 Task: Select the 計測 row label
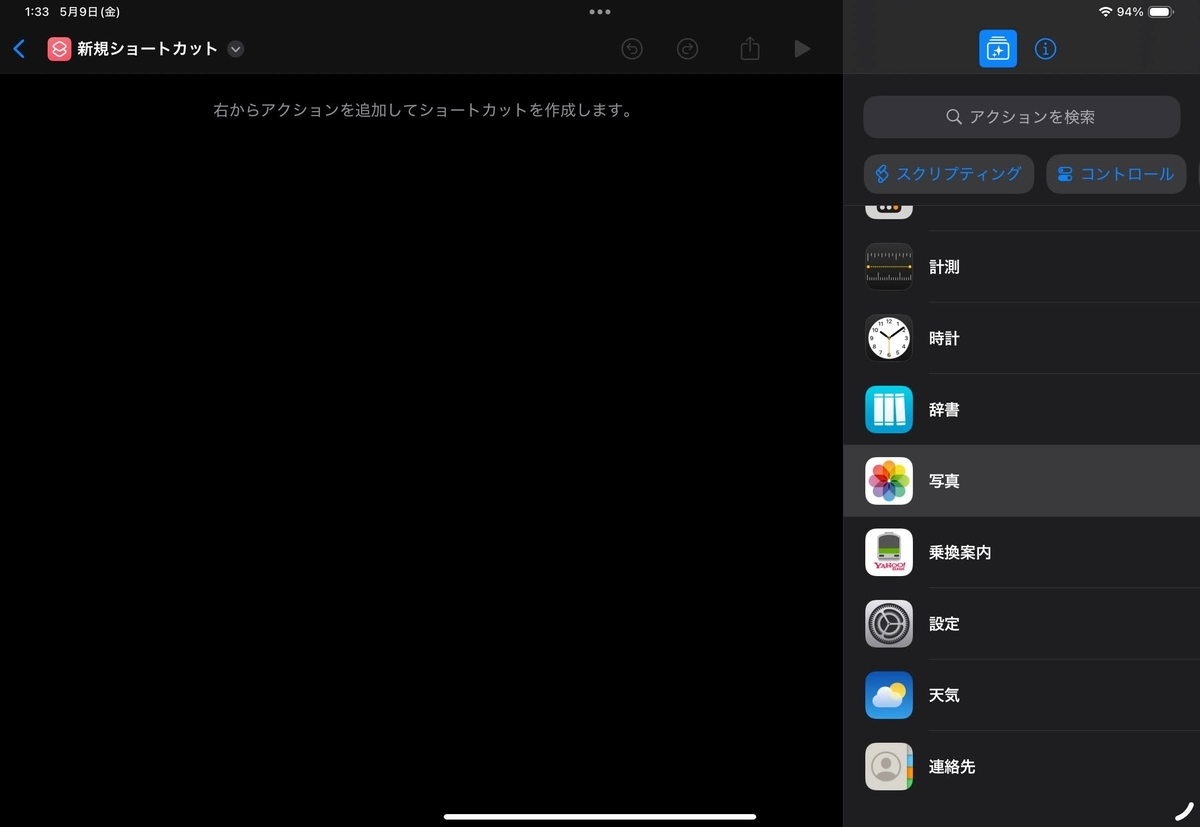click(944, 267)
